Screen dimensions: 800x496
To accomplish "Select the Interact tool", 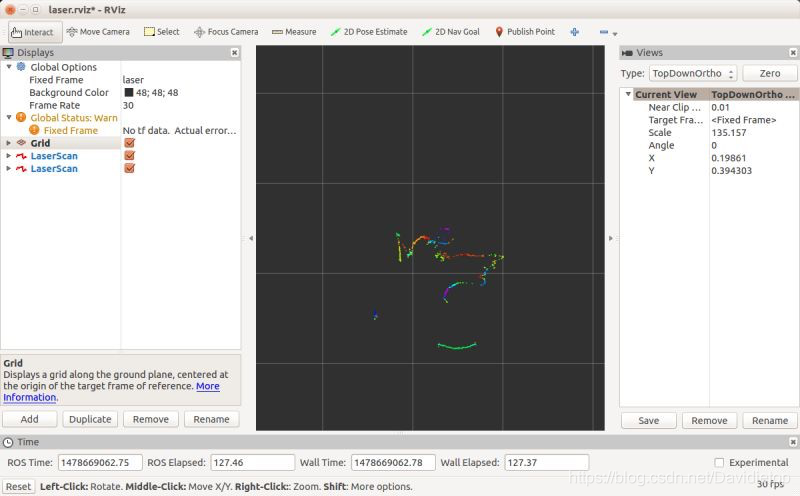I will pos(35,32).
